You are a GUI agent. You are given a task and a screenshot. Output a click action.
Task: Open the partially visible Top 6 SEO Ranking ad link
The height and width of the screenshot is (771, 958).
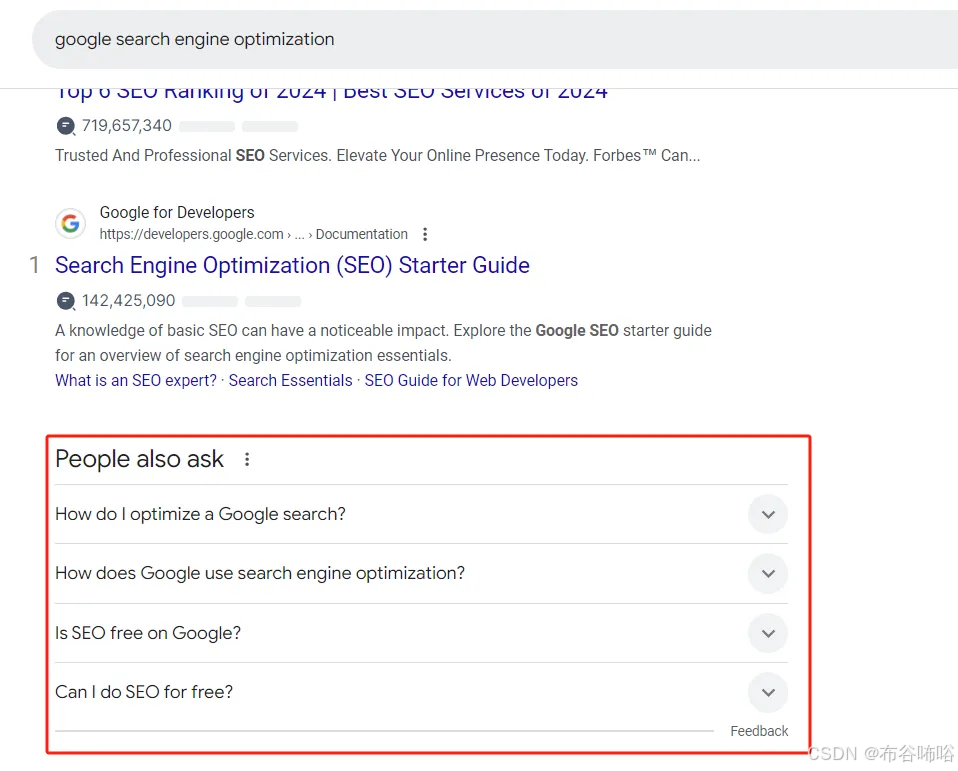(331, 94)
